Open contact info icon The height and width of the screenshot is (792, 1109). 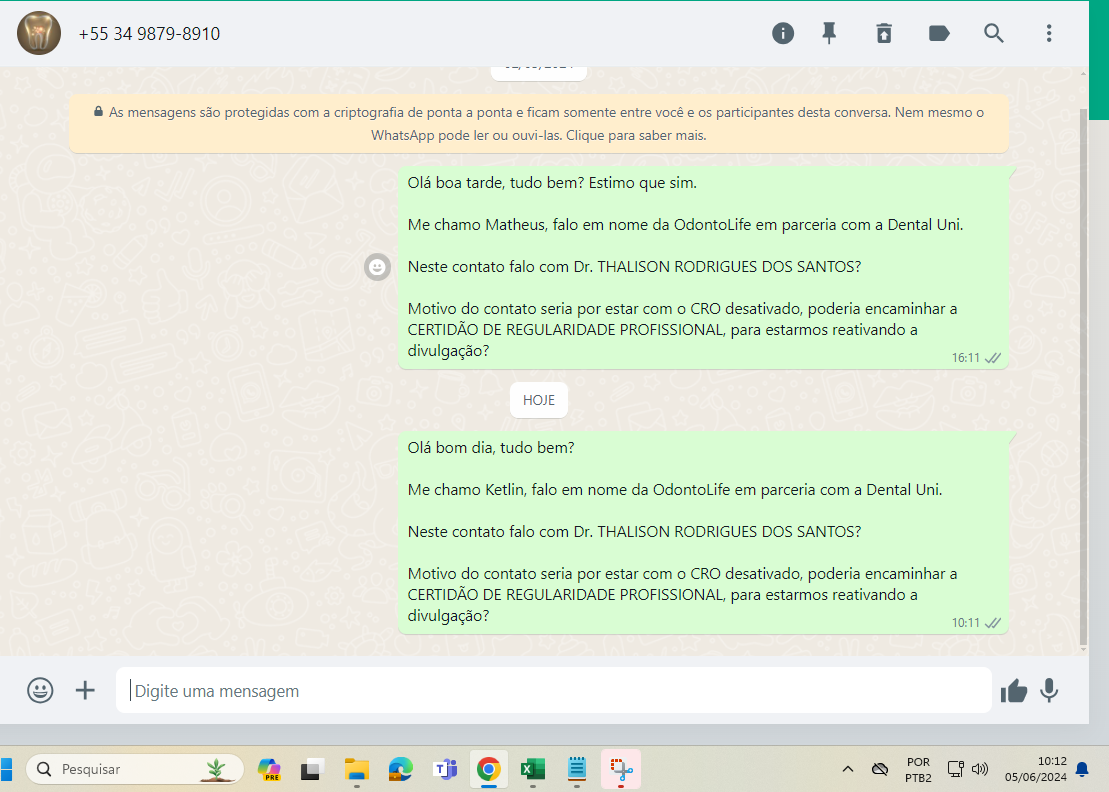pyautogui.click(x=782, y=33)
